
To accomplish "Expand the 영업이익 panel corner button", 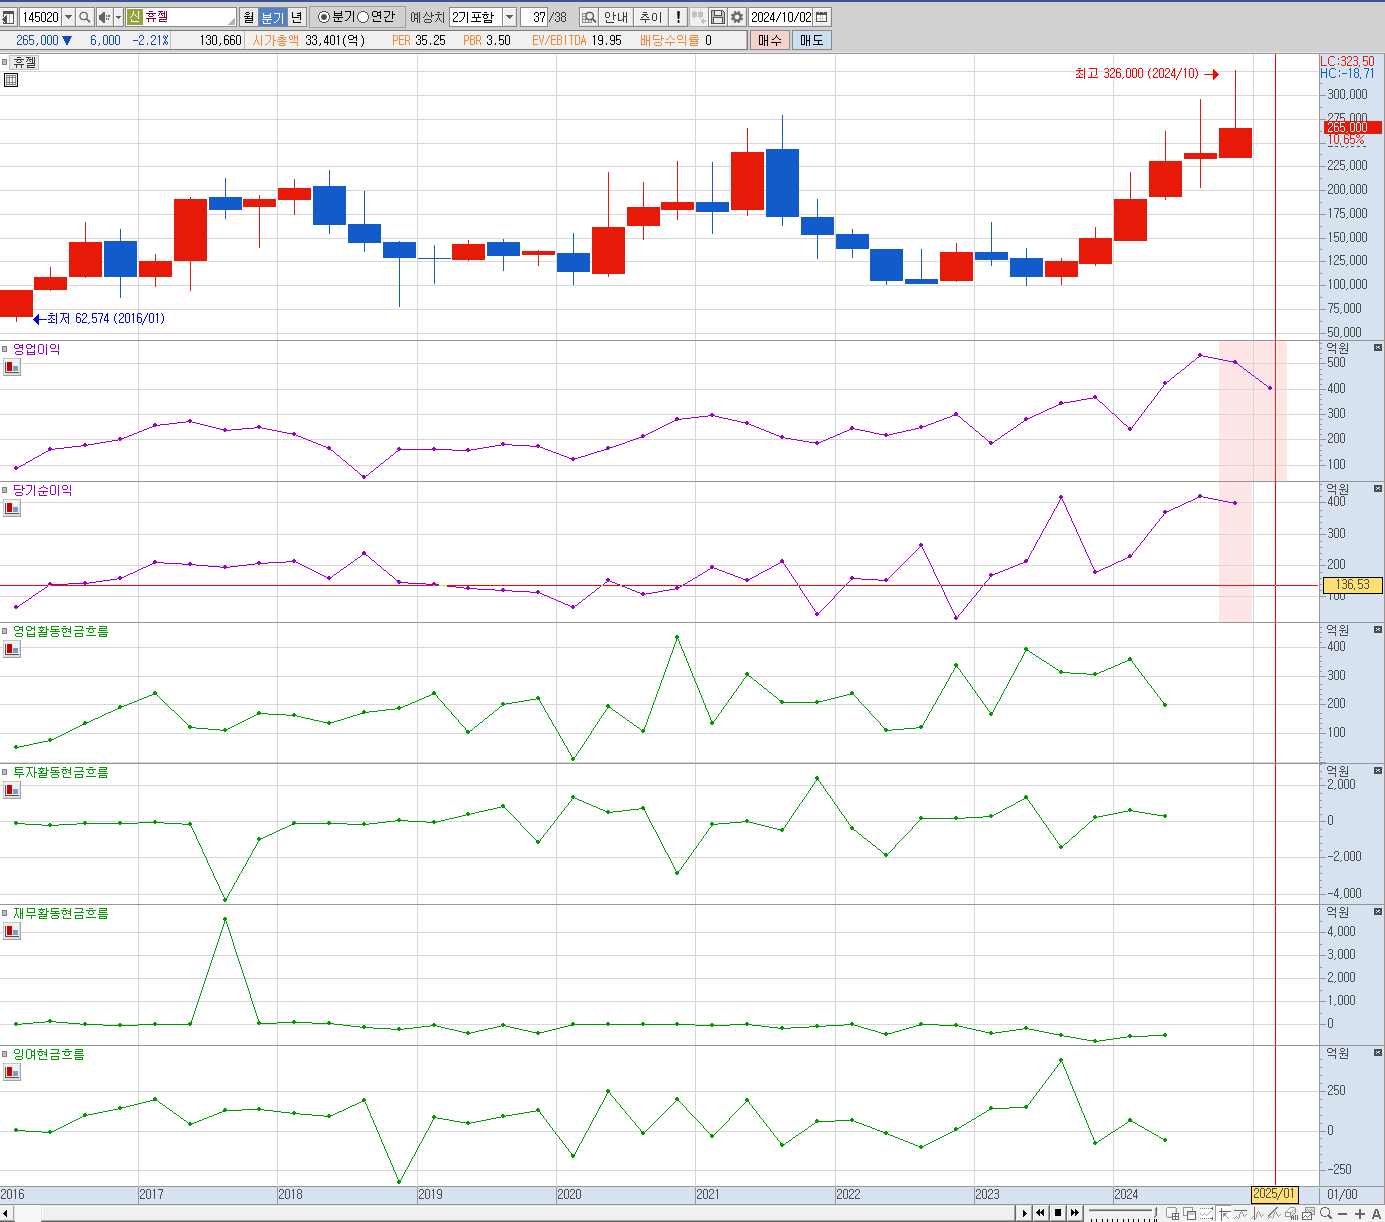I will click(x=1378, y=348).
